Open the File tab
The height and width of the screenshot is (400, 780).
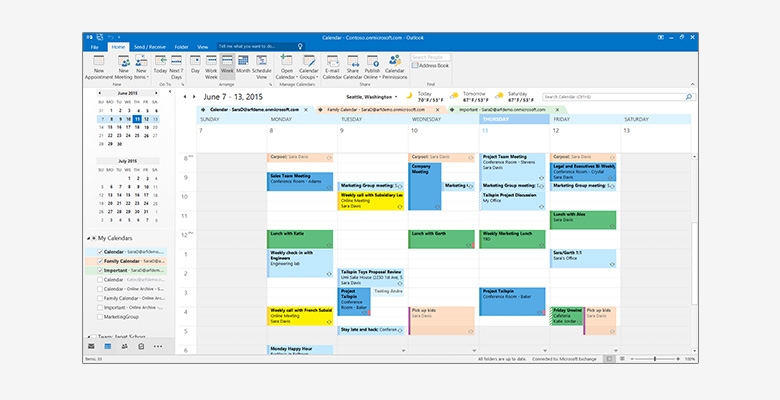95,47
